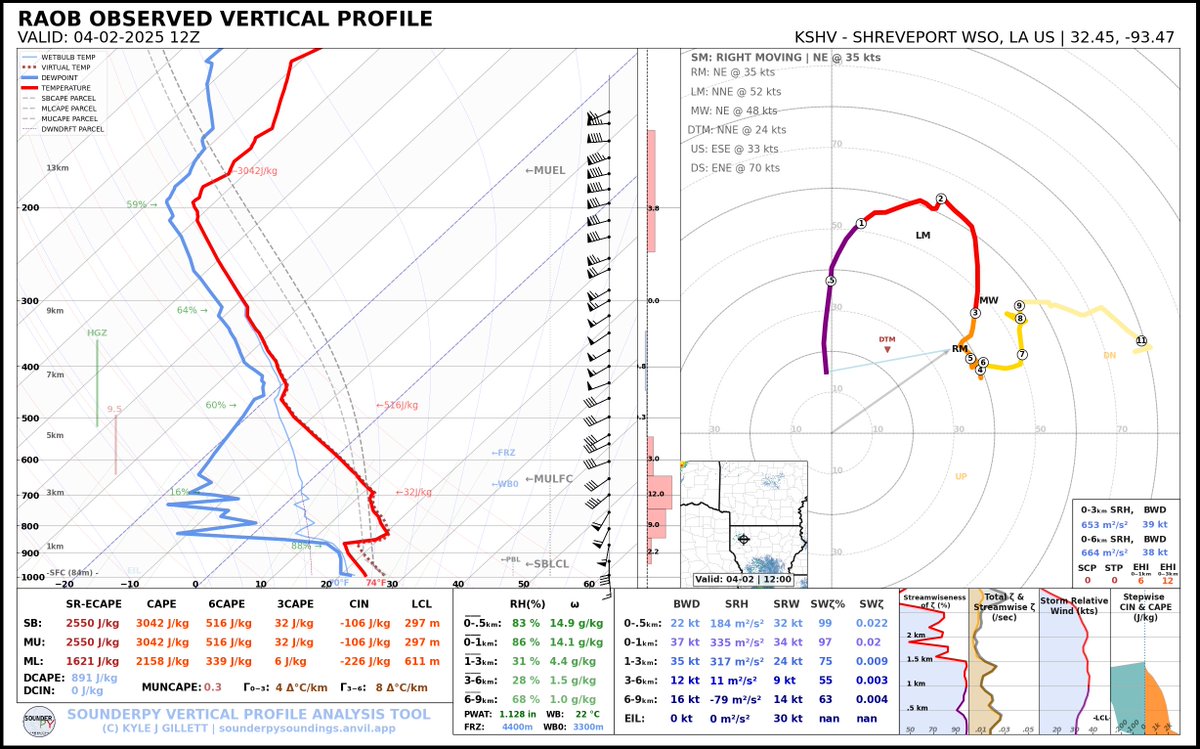Click the HGZ hail growth zone marker
1200x749 pixels.
point(97,333)
